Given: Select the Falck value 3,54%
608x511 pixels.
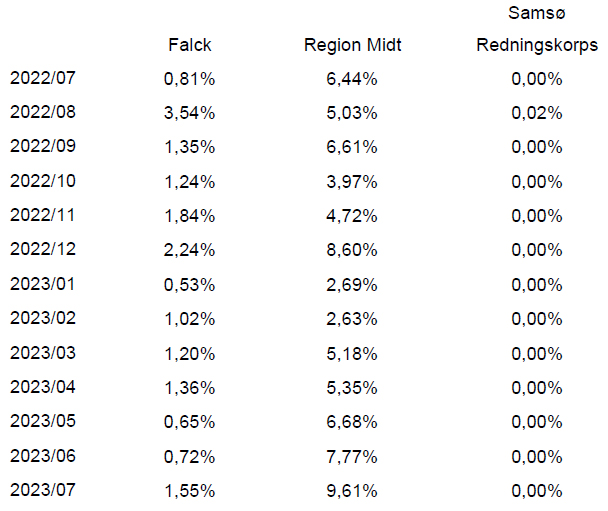Looking at the screenshot, I should pyautogui.click(x=189, y=113).
